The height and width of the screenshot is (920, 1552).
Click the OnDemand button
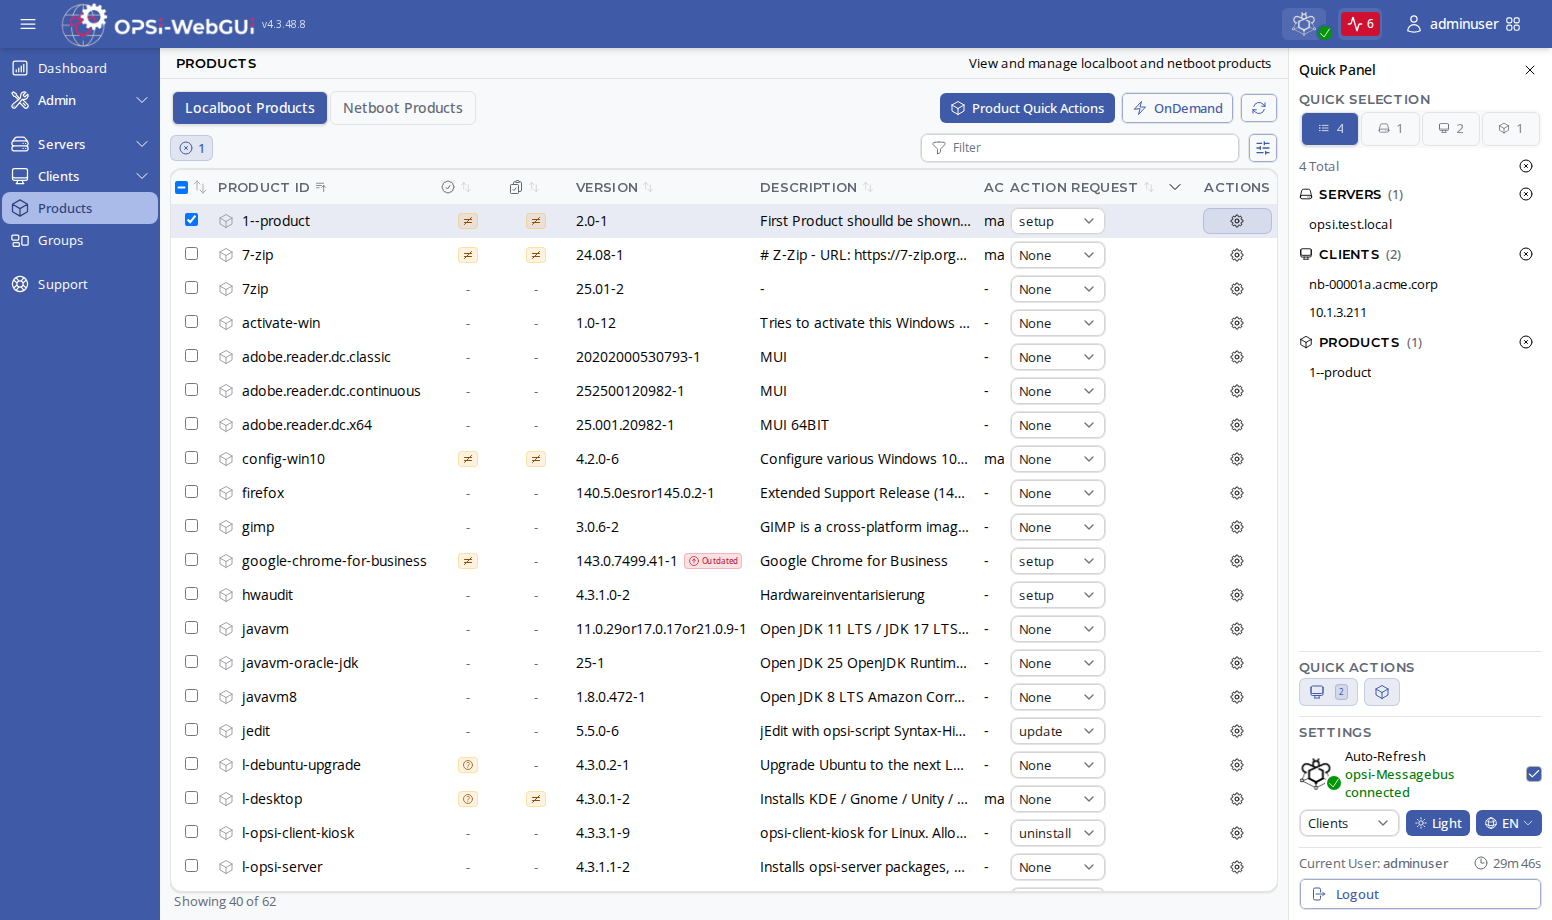pyautogui.click(x=1177, y=108)
